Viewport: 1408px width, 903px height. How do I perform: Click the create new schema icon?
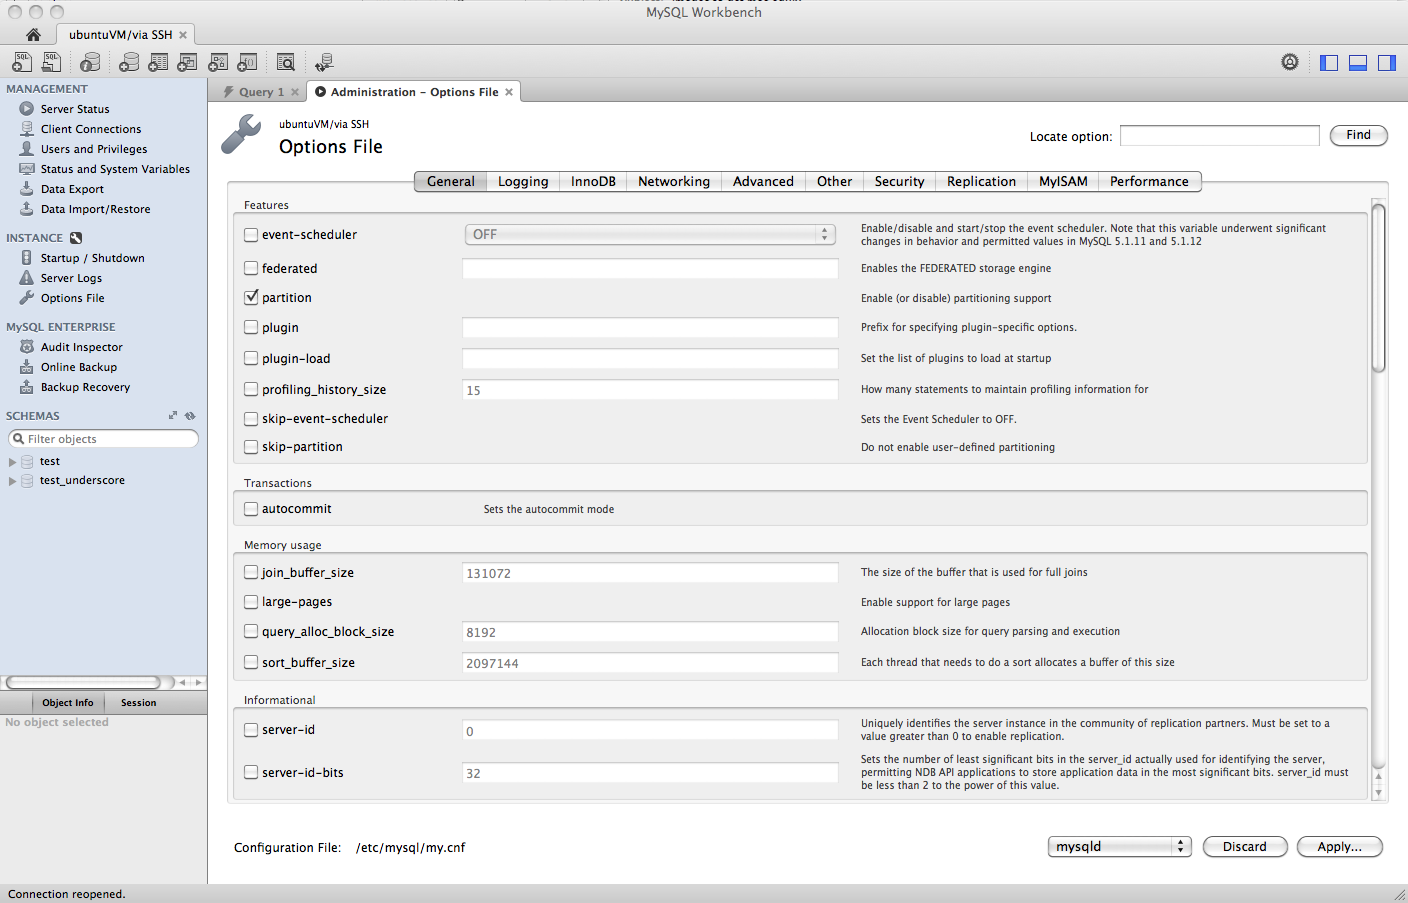tap(128, 62)
